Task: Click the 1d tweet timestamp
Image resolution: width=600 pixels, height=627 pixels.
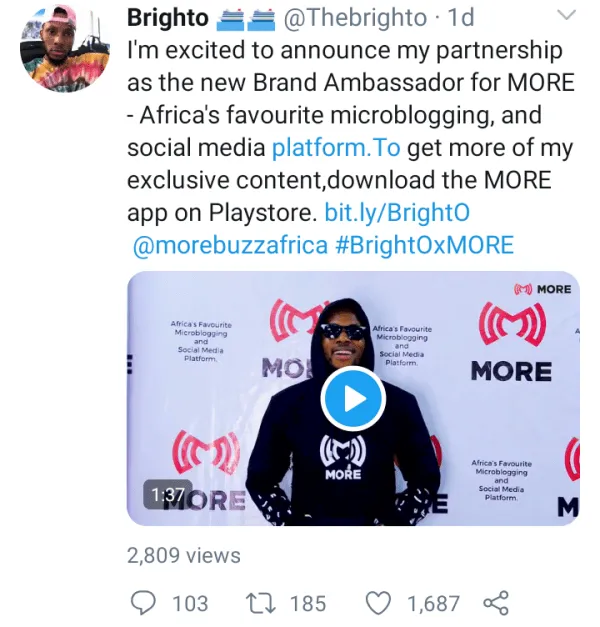Action: 459,17
